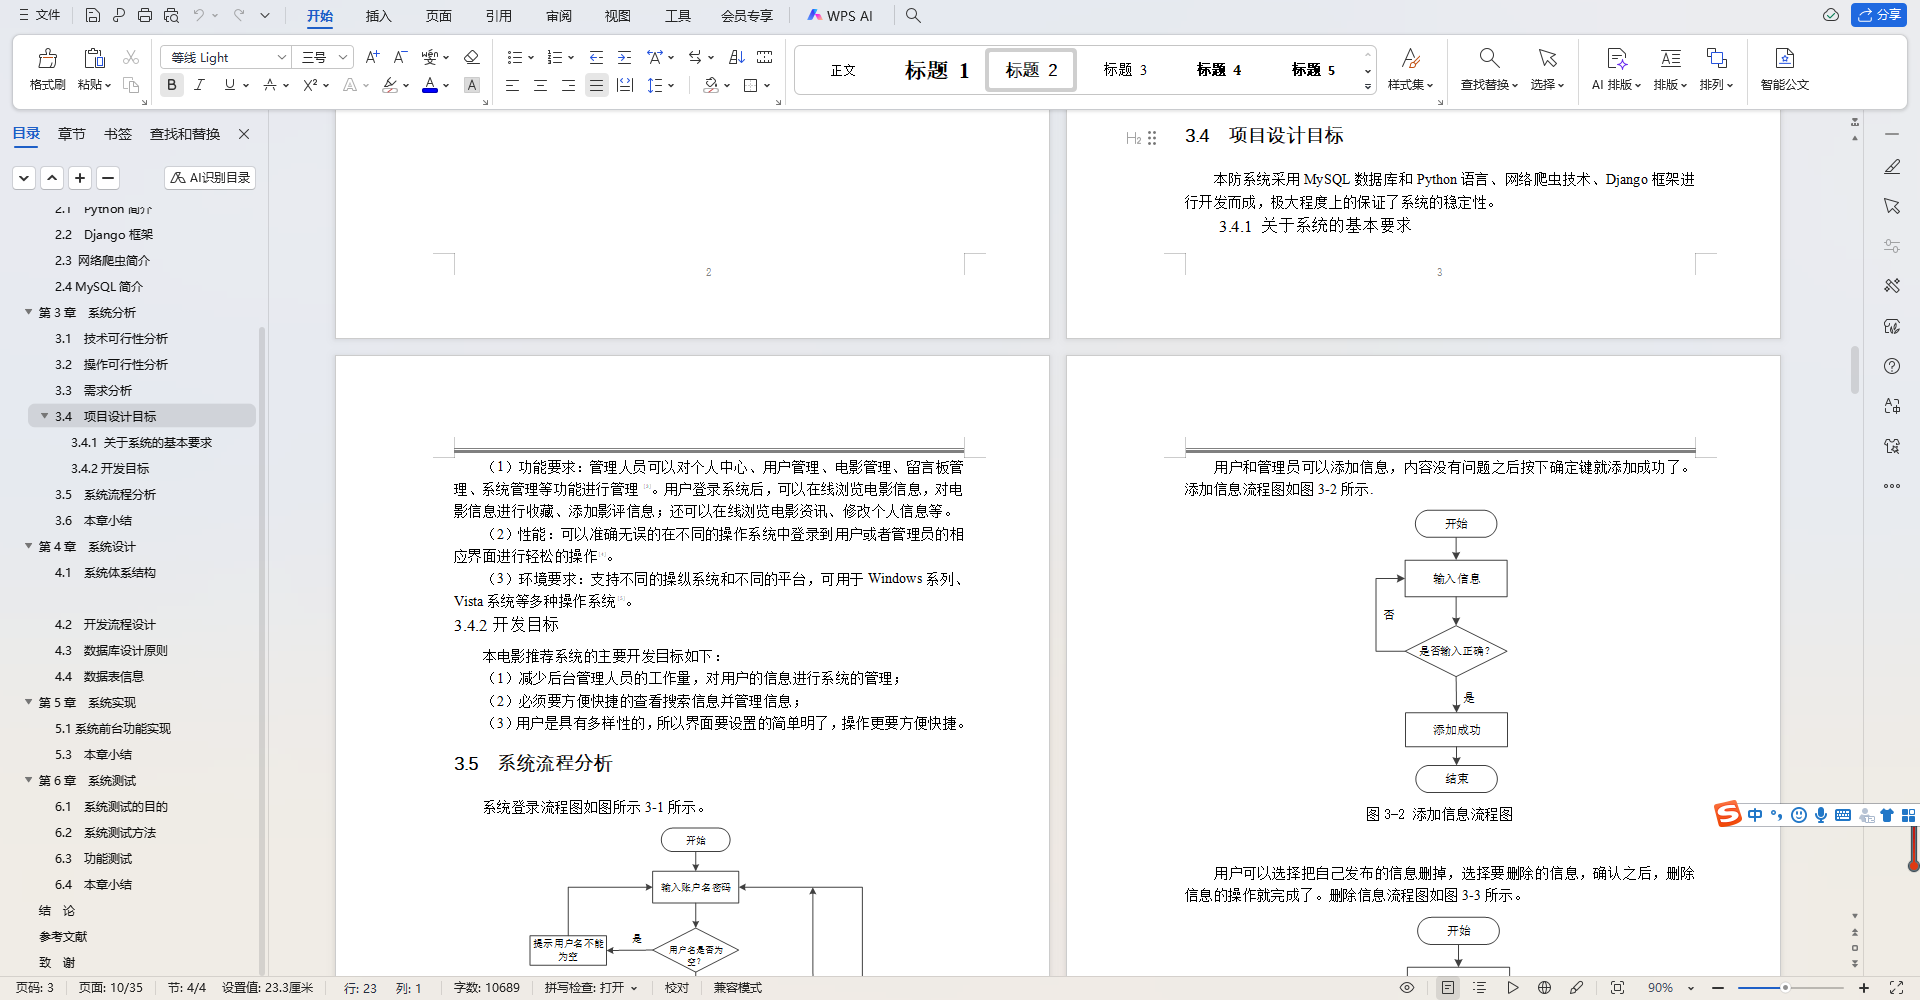Open the paste options dropdown arrow
The height and width of the screenshot is (1000, 1920).
click(108, 85)
